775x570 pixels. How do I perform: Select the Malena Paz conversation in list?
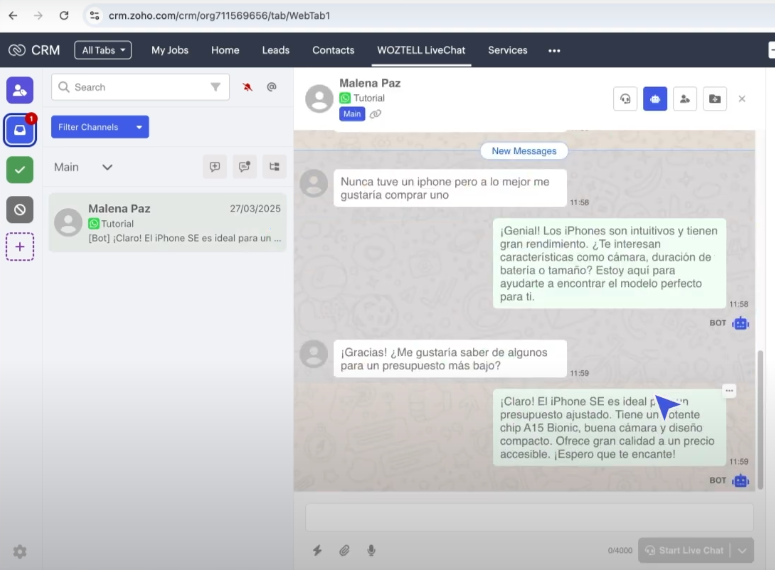click(168, 222)
